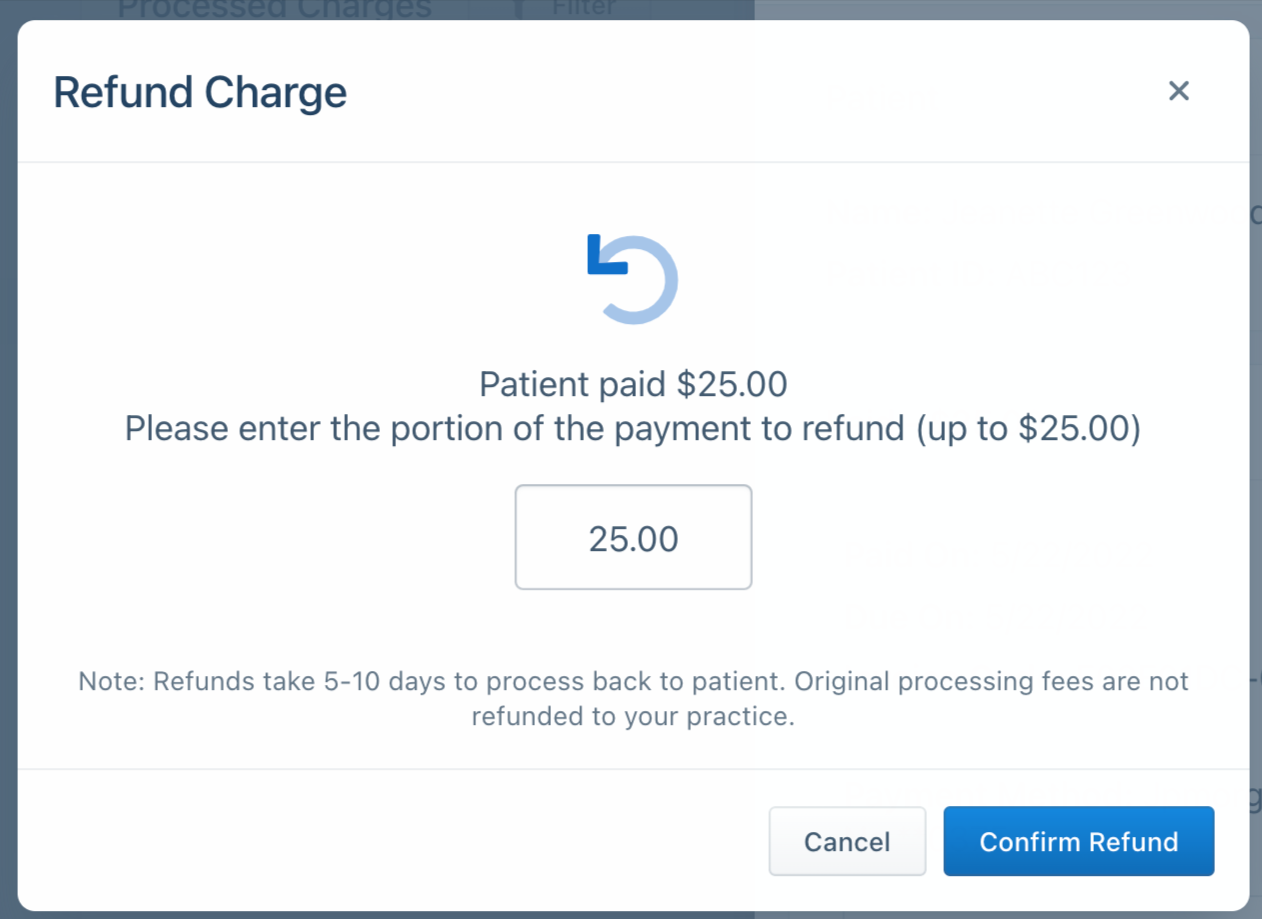1262x919 pixels.
Task: Close the Refund Charge dialog with X
Action: click(x=1179, y=91)
